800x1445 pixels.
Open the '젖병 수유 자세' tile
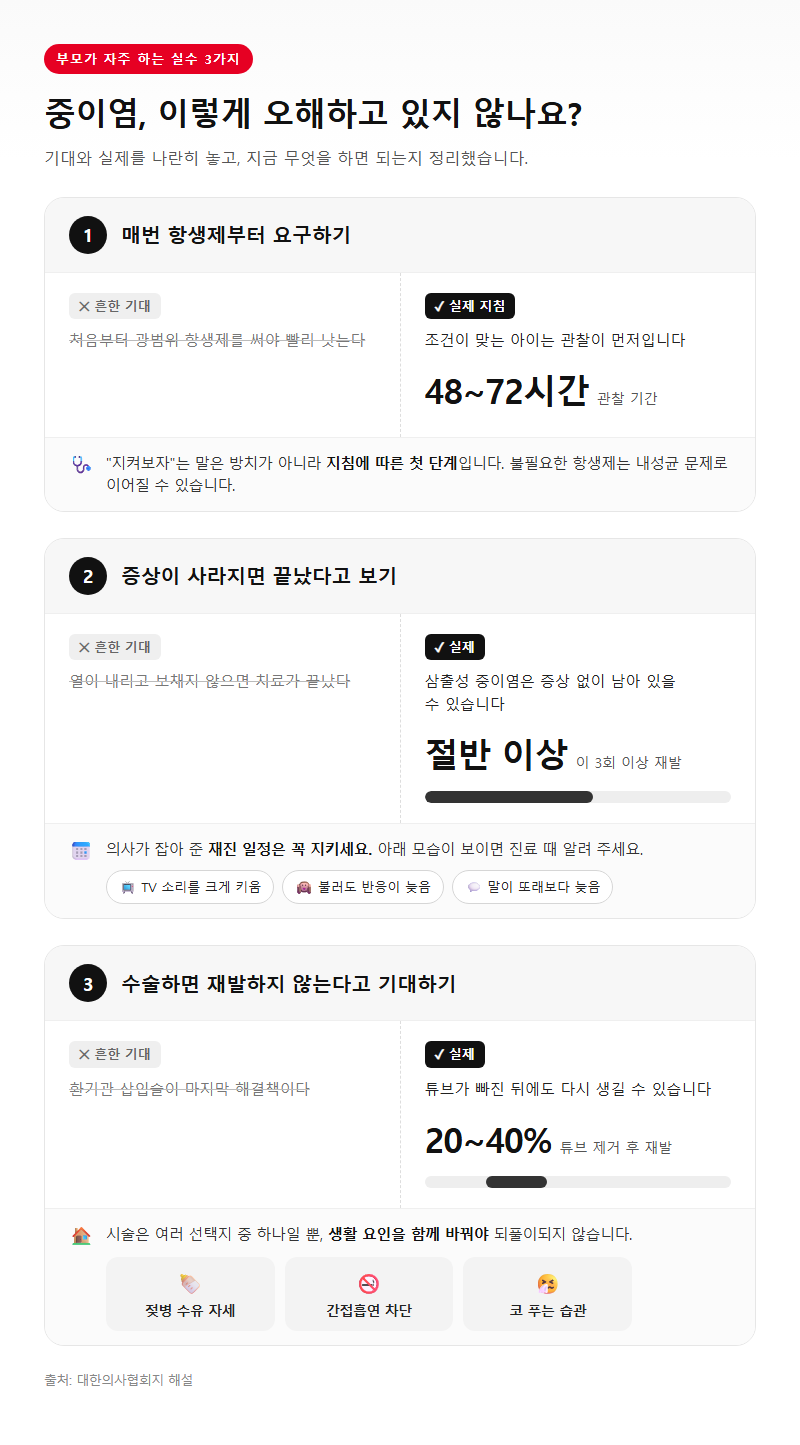coord(190,1294)
